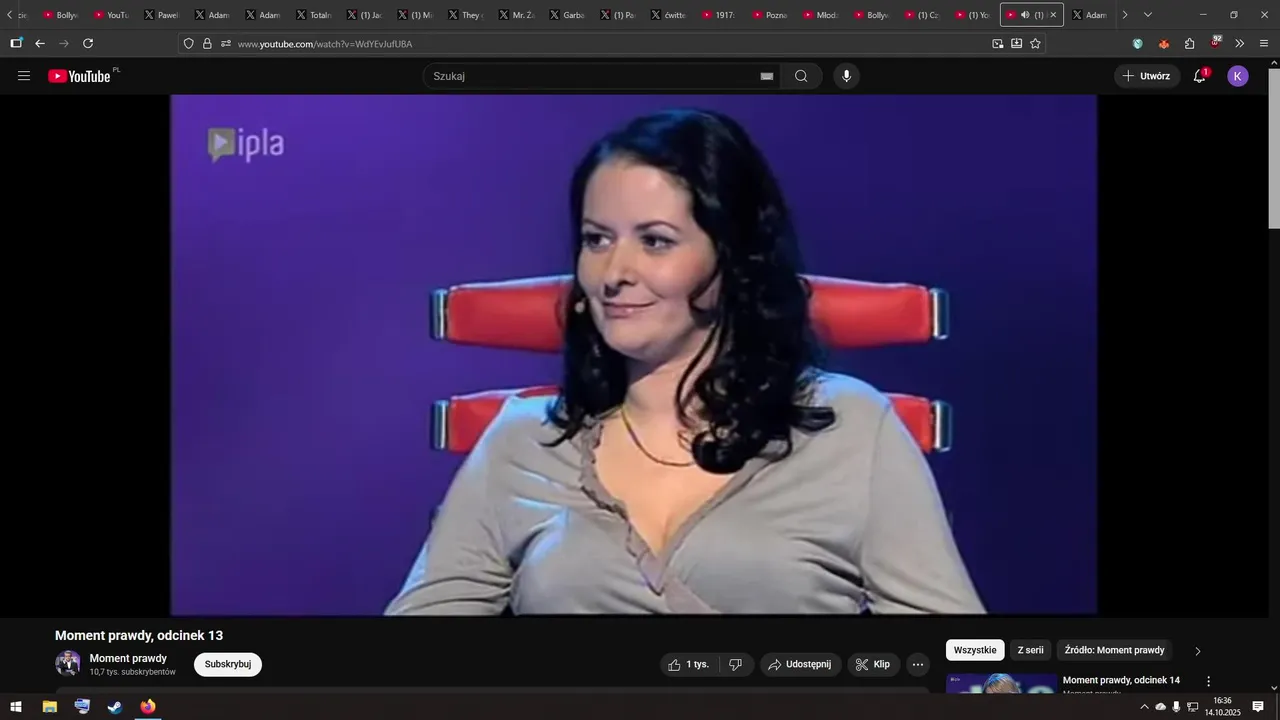
Task: List all tabs dropdown arrow
Action: click(1148, 15)
